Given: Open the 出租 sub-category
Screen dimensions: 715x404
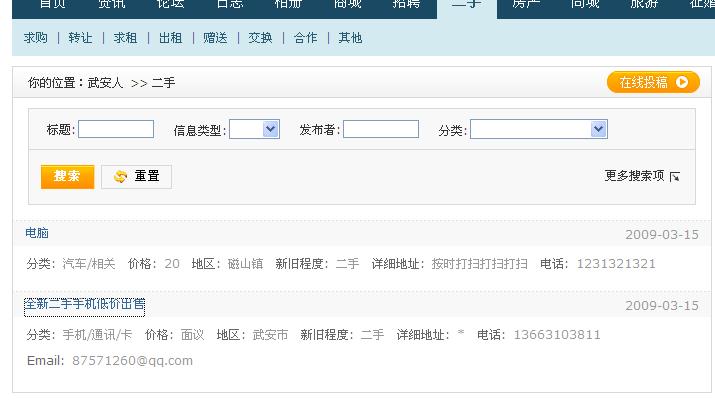Looking at the screenshot, I should 171,38.
